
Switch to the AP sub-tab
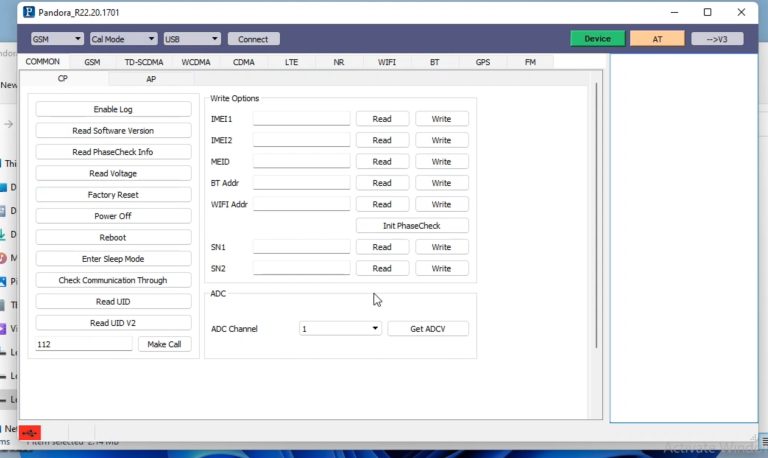[x=151, y=79]
